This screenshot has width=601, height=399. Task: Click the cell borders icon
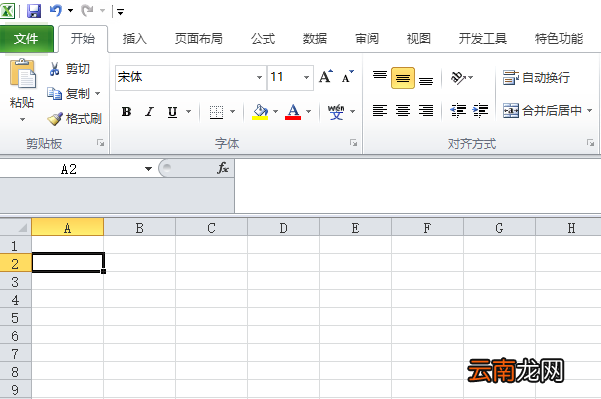click(x=216, y=112)
